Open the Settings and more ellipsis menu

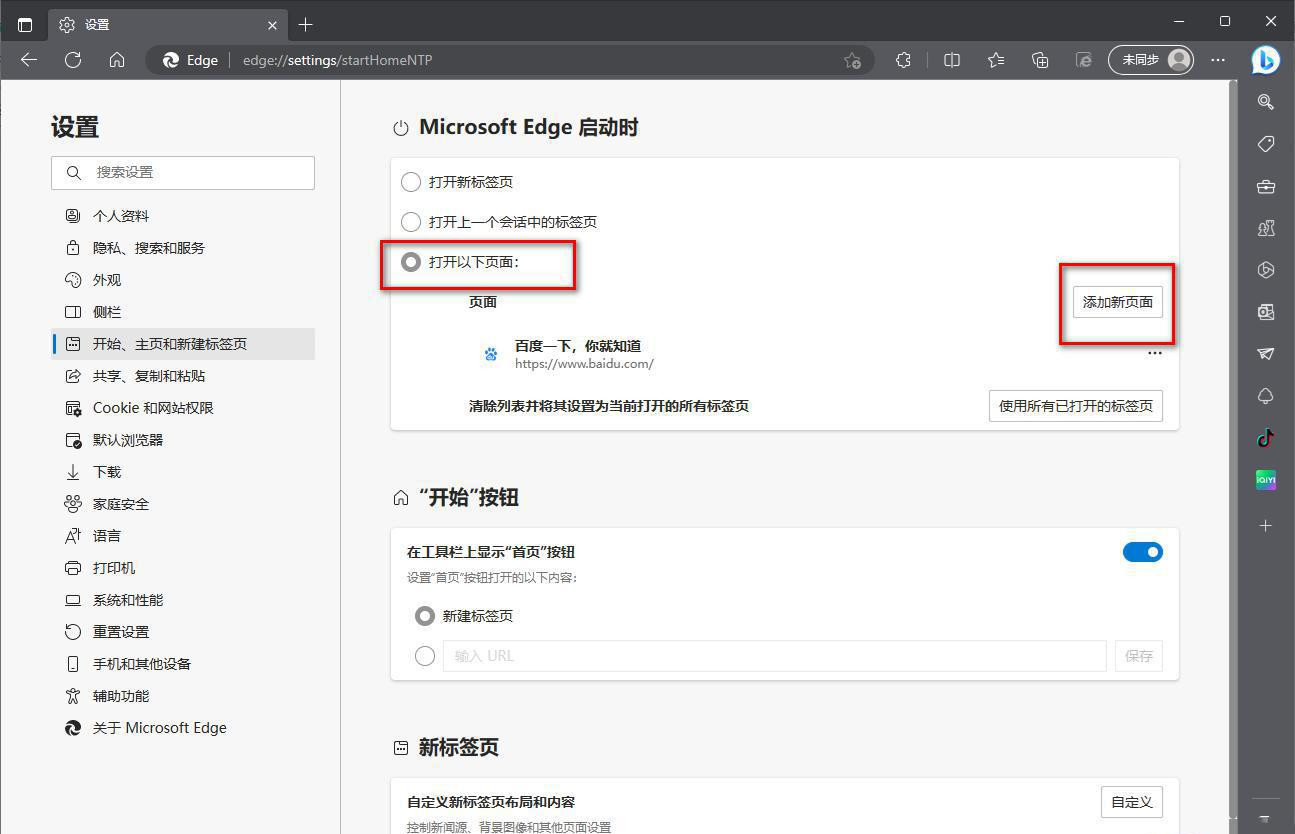(x=1217, y=60)
